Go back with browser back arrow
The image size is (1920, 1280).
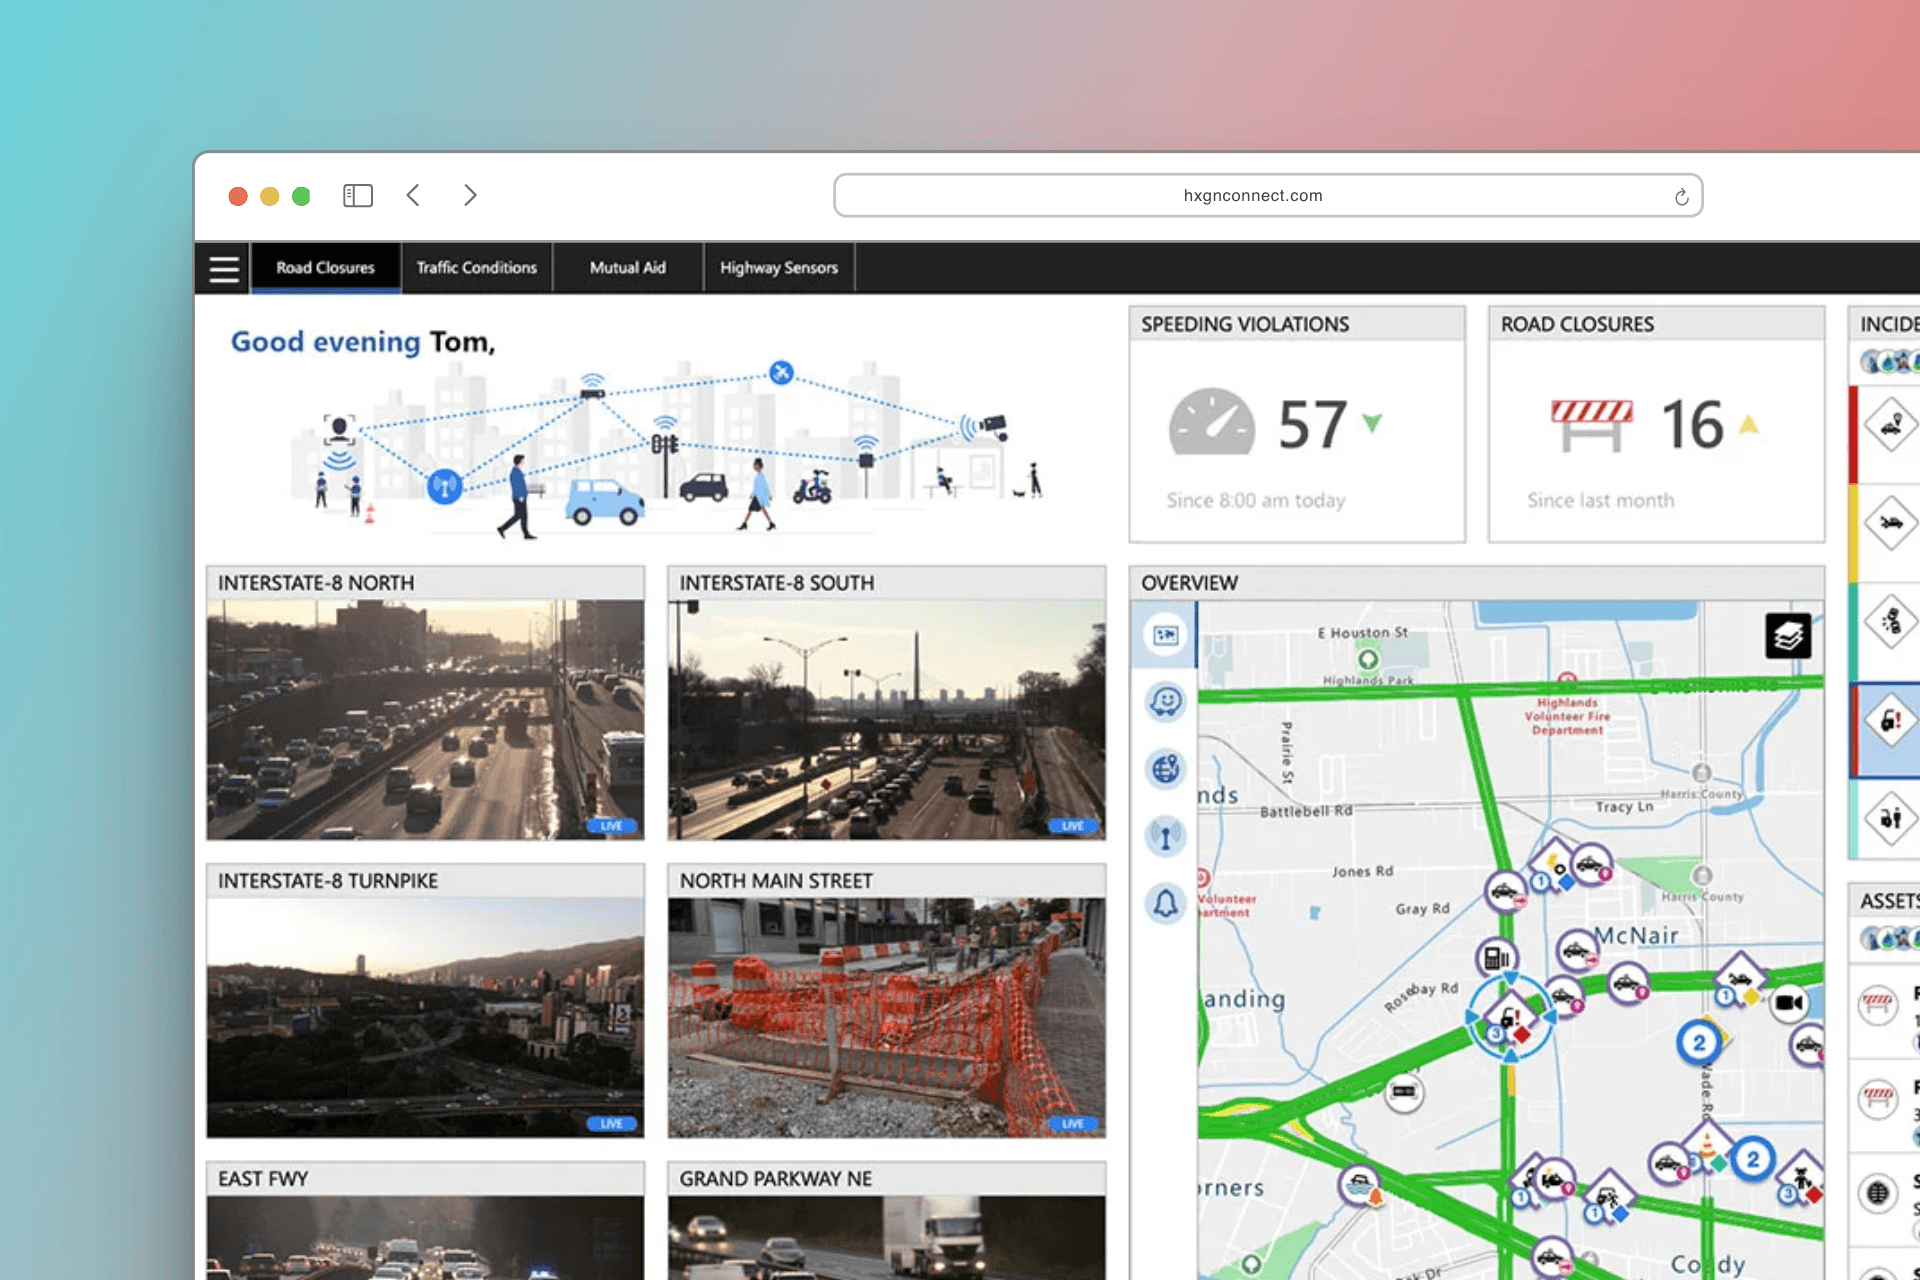pyautogui.click(x=414, y=195)
